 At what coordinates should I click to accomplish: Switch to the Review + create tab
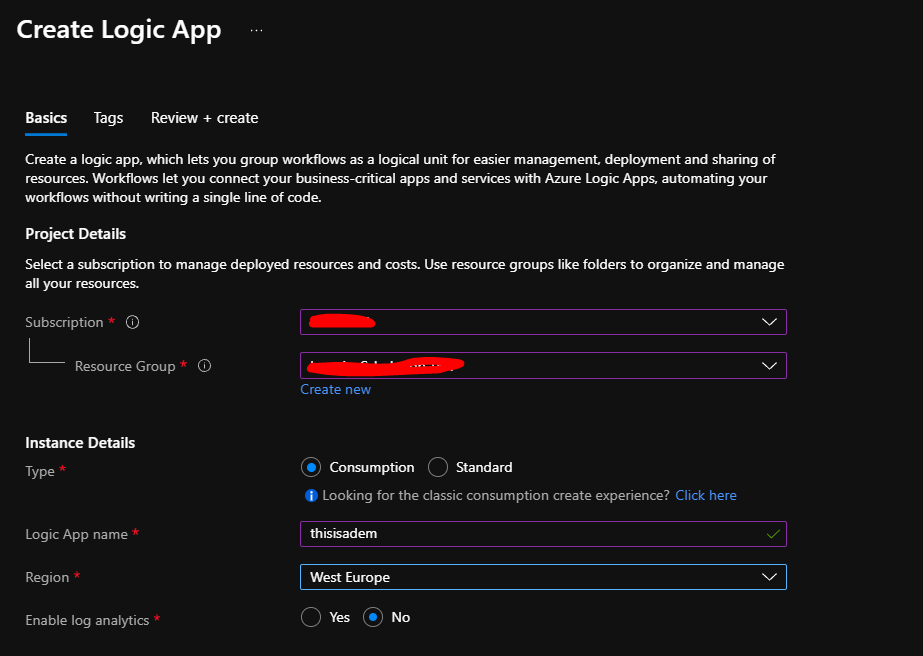tap(204, 117)
